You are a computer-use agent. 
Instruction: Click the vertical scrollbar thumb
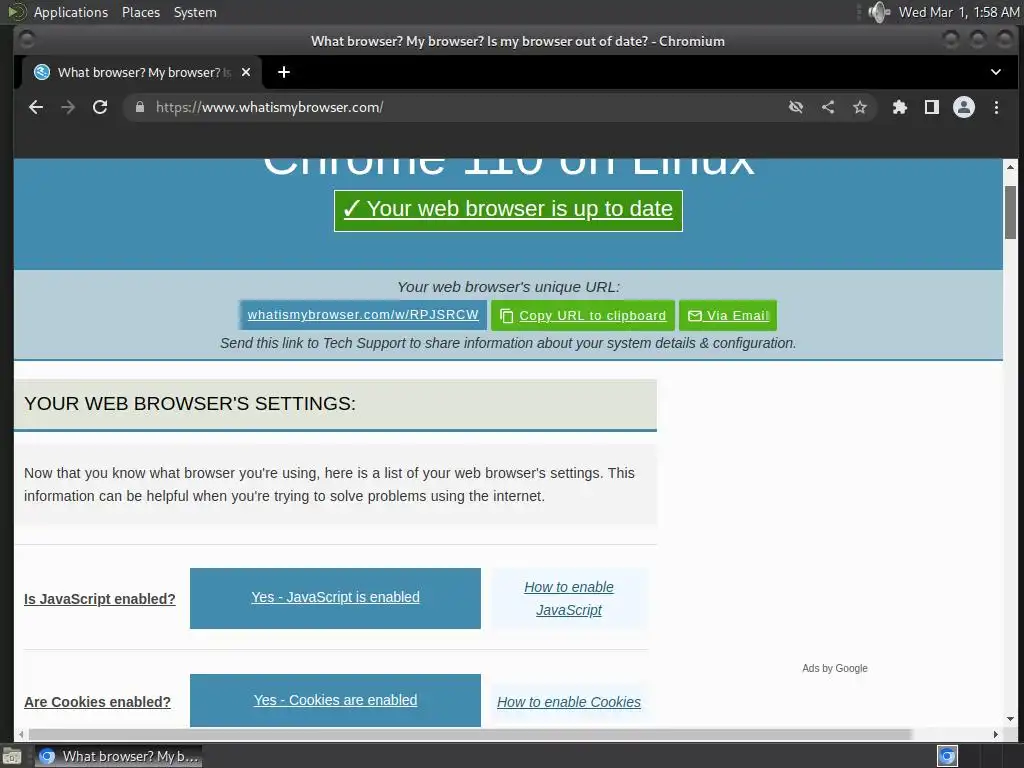(x=1010, y=212)
